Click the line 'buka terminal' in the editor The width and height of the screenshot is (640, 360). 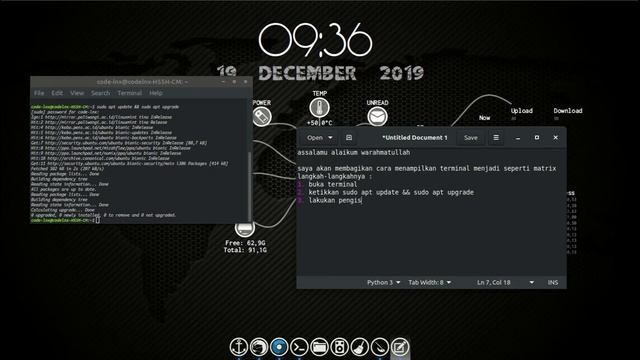point(333,184)
